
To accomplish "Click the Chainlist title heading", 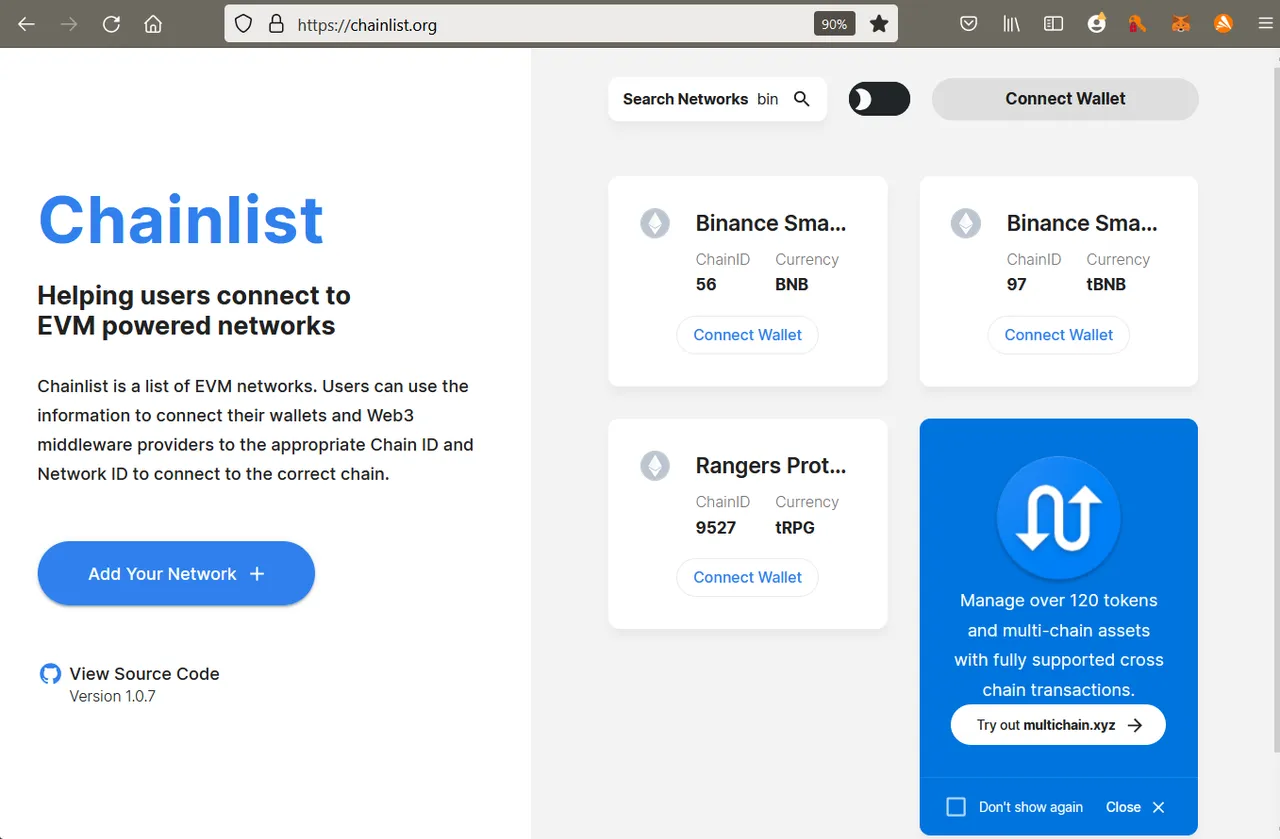I will (181, 219).
